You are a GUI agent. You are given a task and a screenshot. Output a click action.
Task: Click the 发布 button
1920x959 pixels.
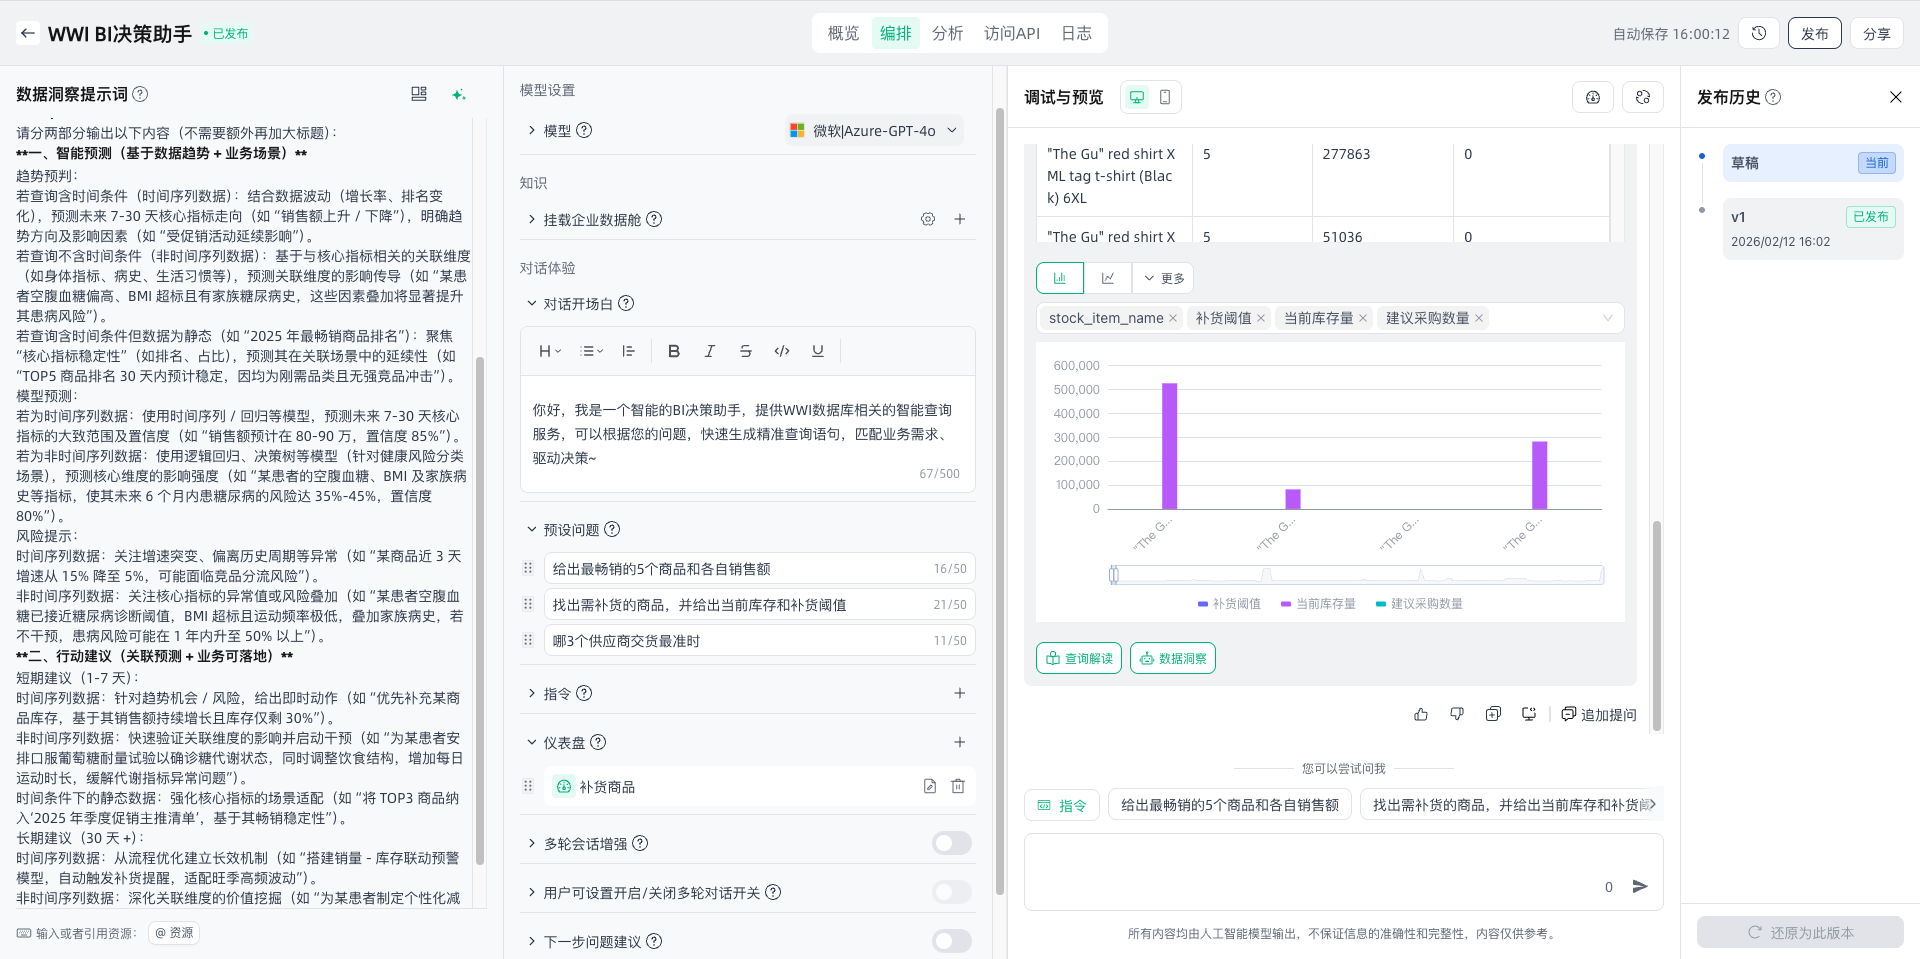tap(1814, 33)
